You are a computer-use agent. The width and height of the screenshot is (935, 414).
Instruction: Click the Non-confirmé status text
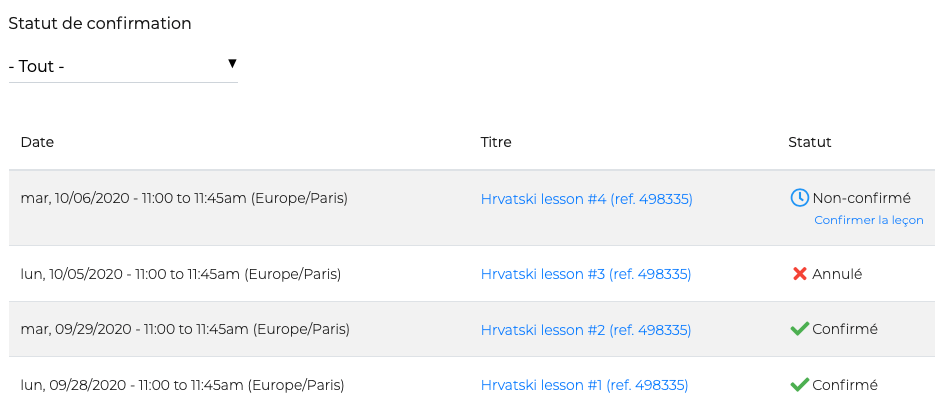[x=861, y=198]
